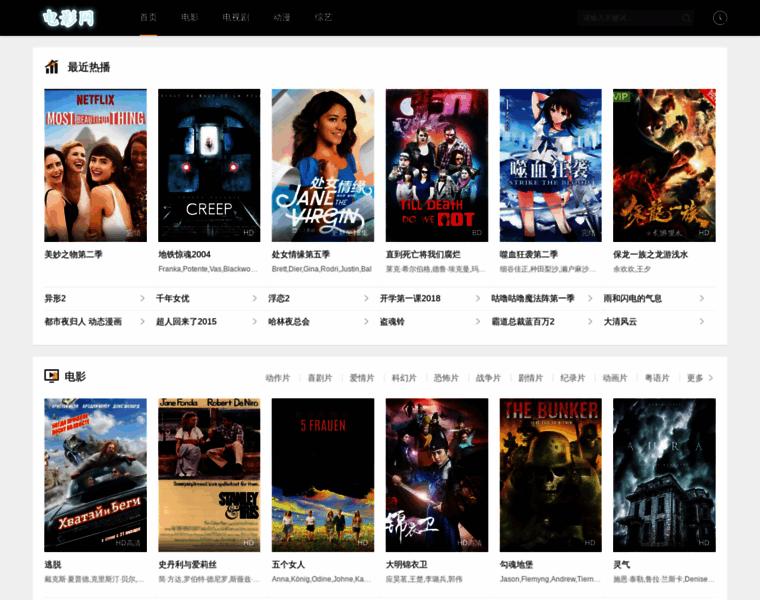Open 雨和闪电的气息 entry chevron

point(702,298)
